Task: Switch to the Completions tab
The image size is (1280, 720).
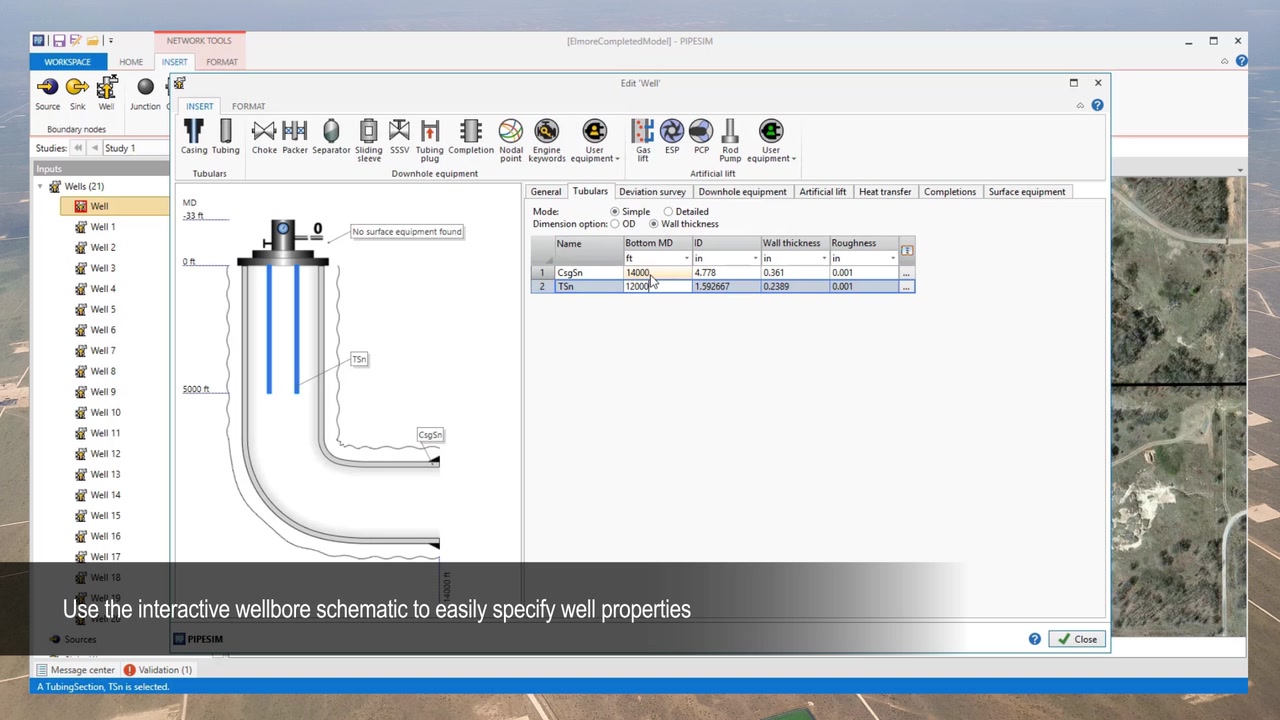Action: pyautogui.click(x=950, y=192)
